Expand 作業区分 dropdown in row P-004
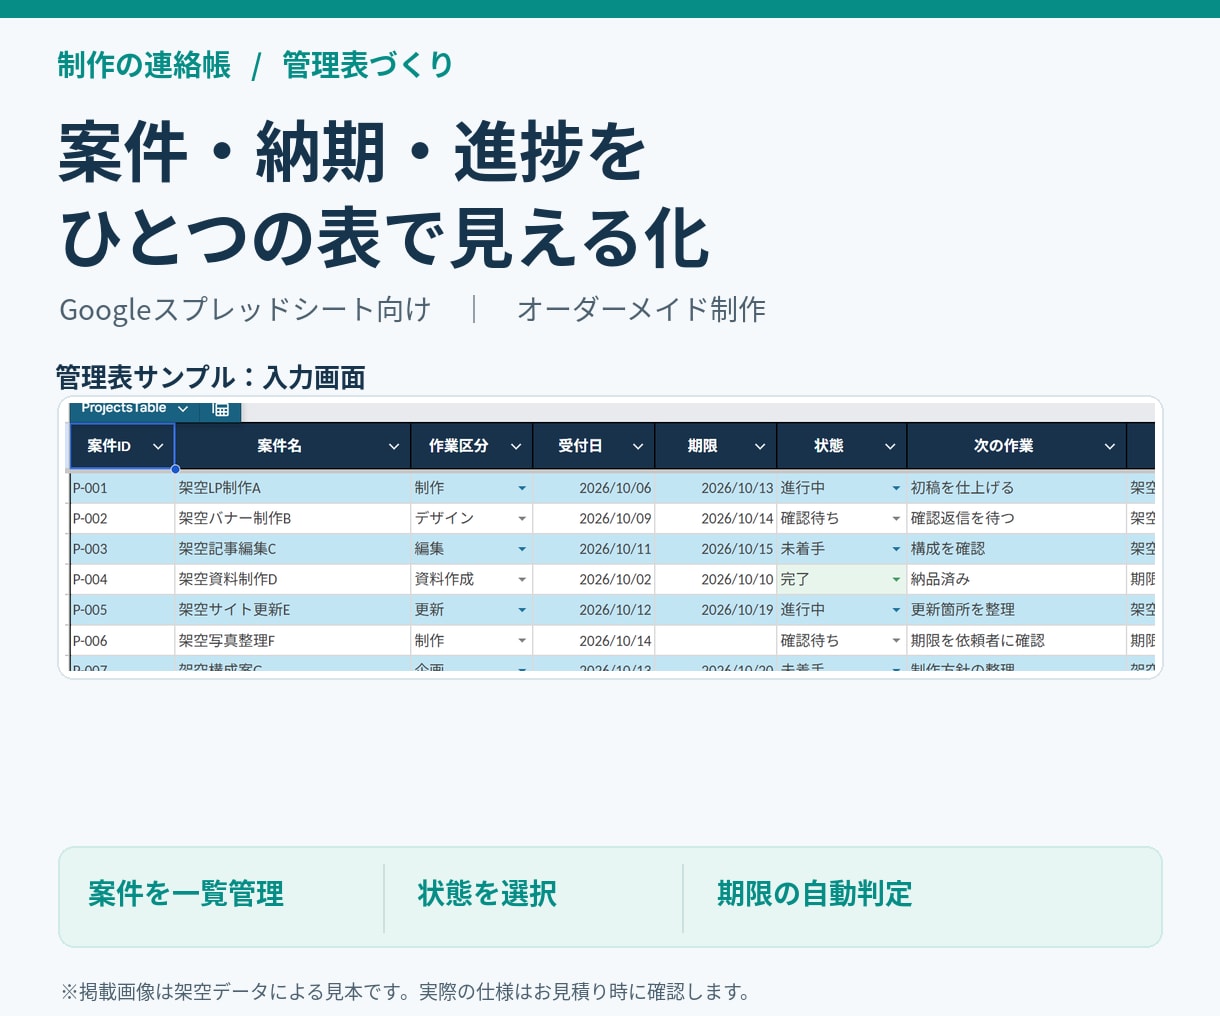Screen dimensions: 1220x1016 522,579
